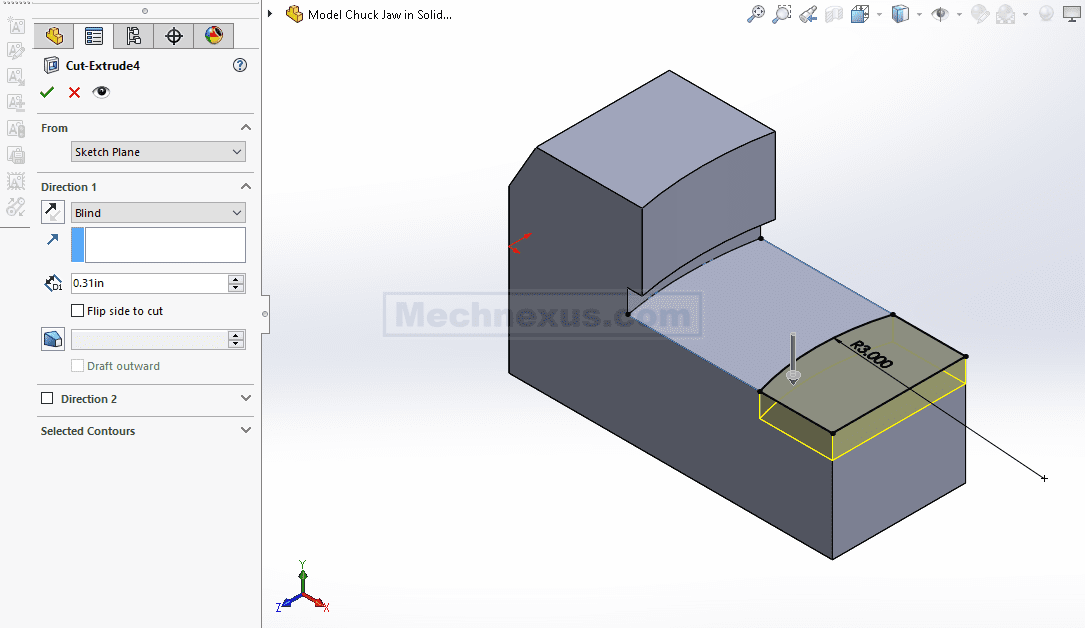Toggle the detailed preview eye
This screenshot has width=1085, height=628.
(x=101, y=92)
